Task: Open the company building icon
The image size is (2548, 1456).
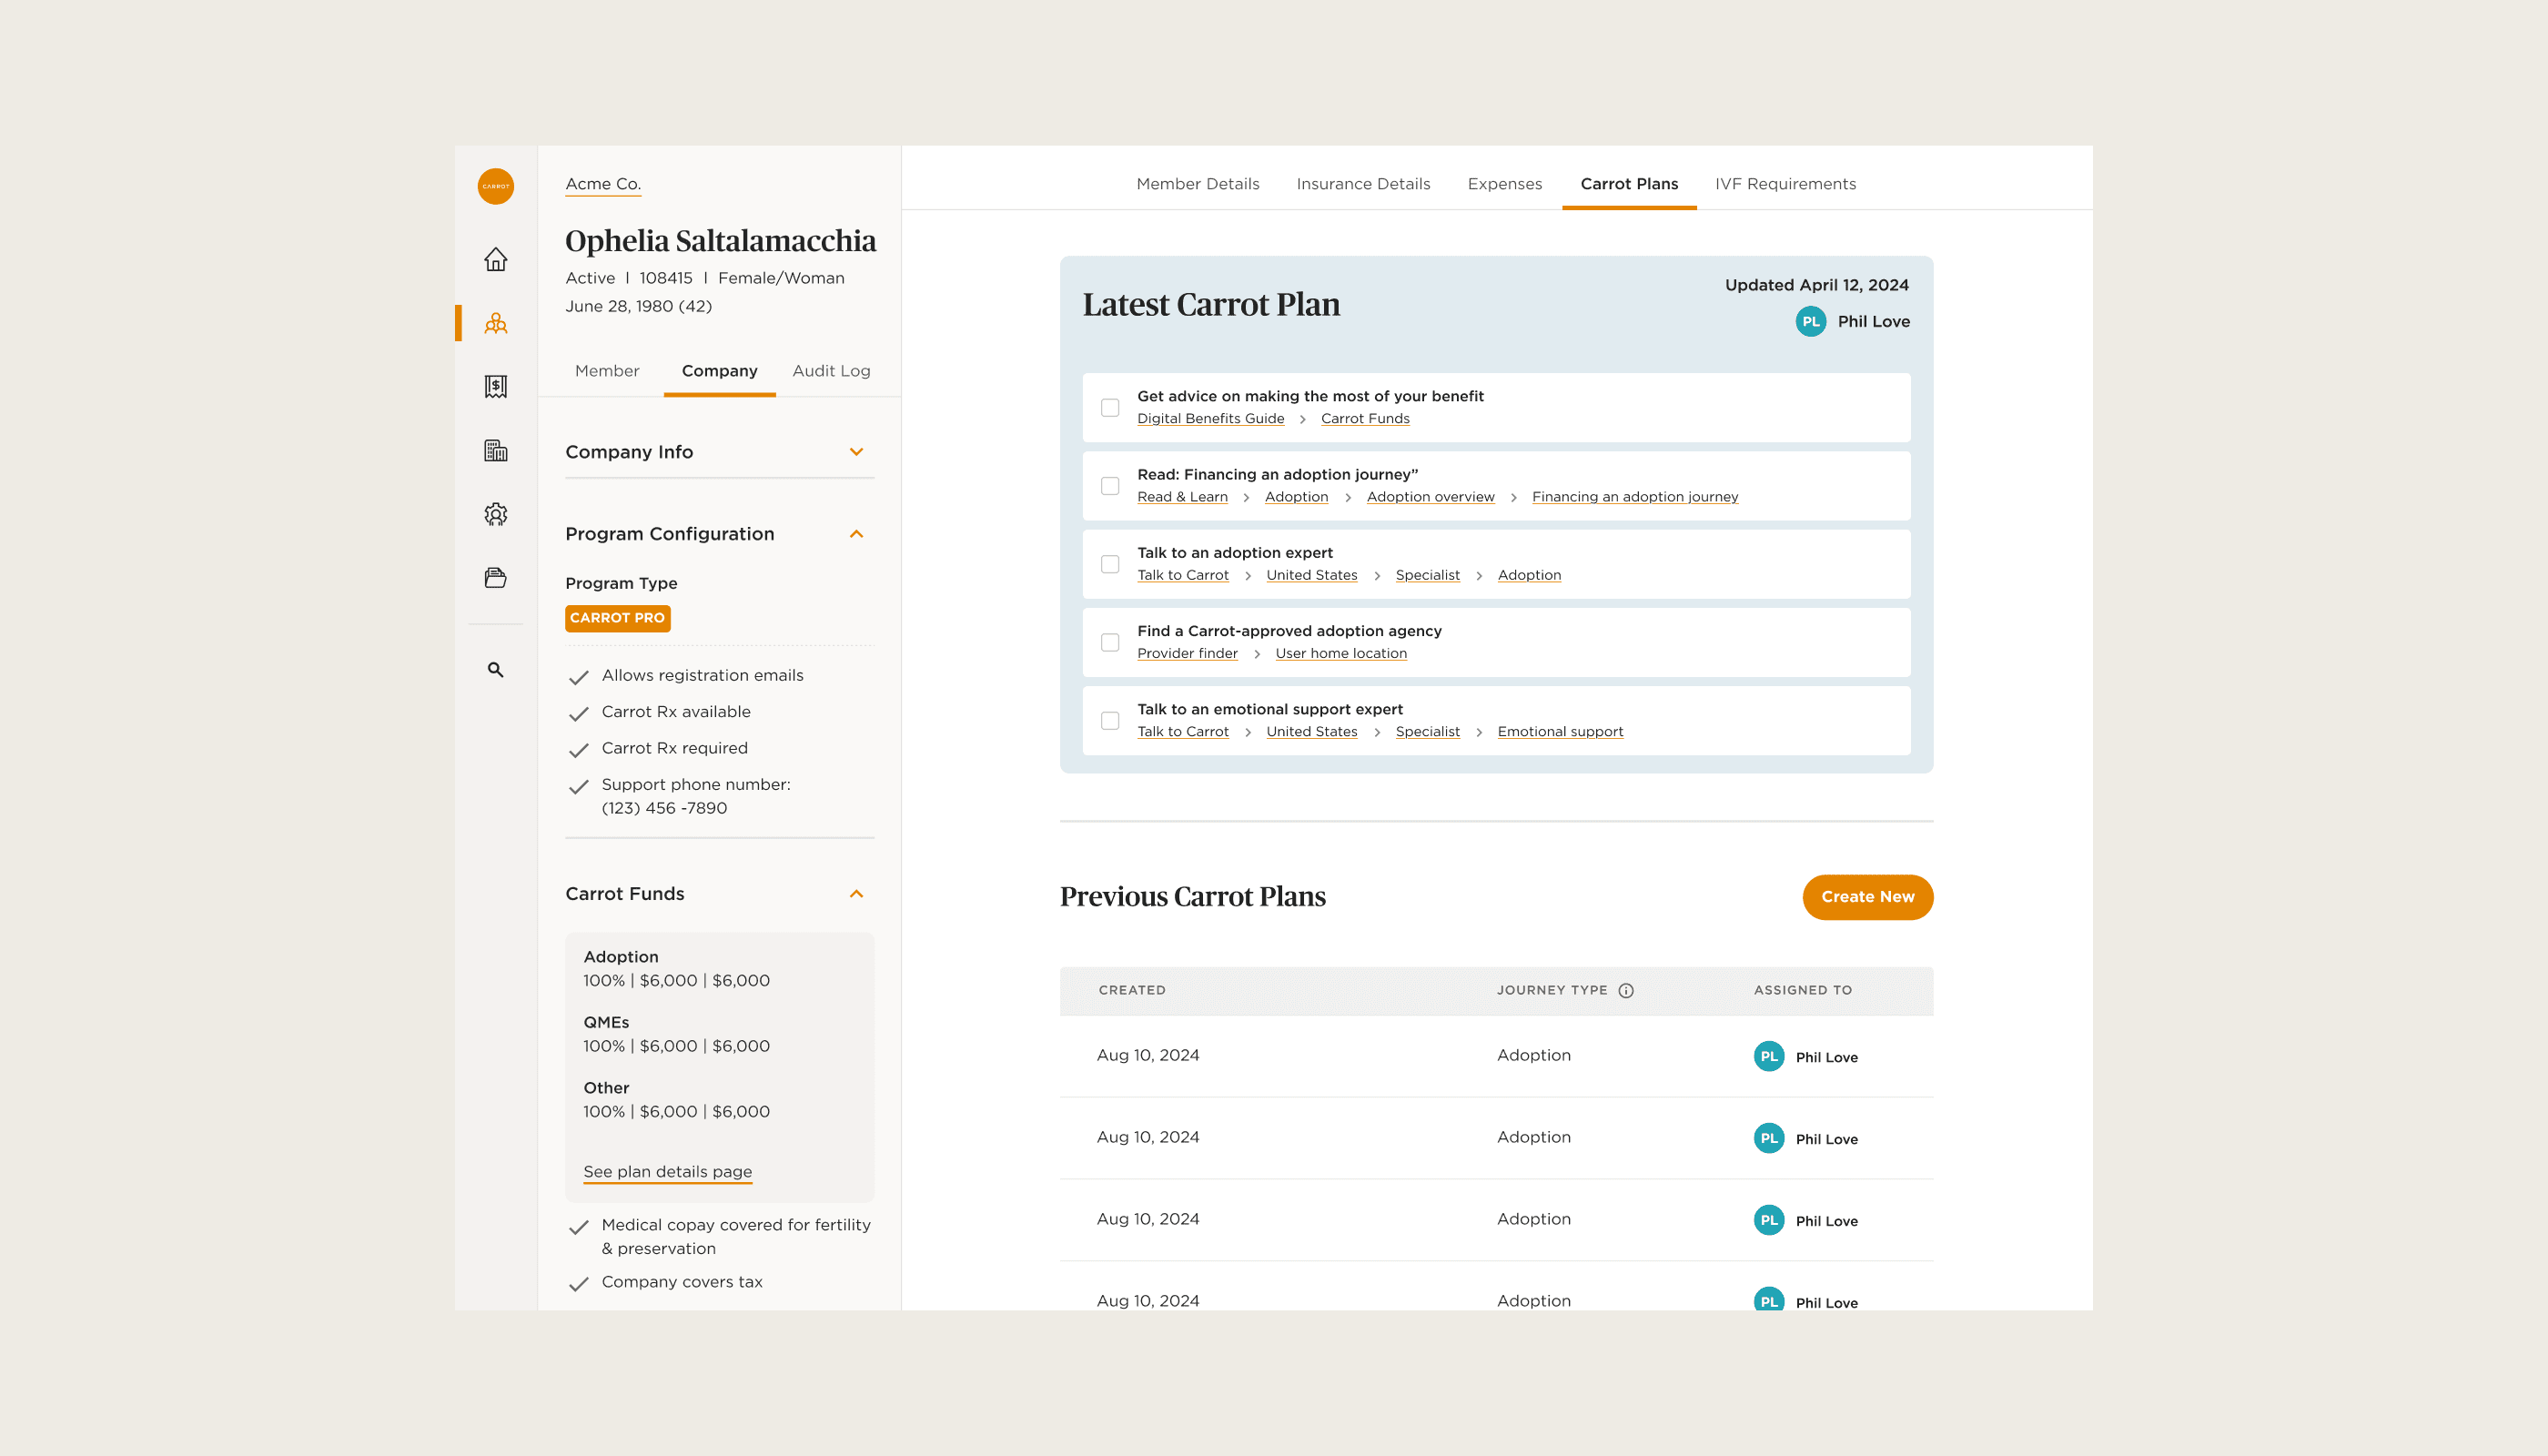Action: pos(495,450)
